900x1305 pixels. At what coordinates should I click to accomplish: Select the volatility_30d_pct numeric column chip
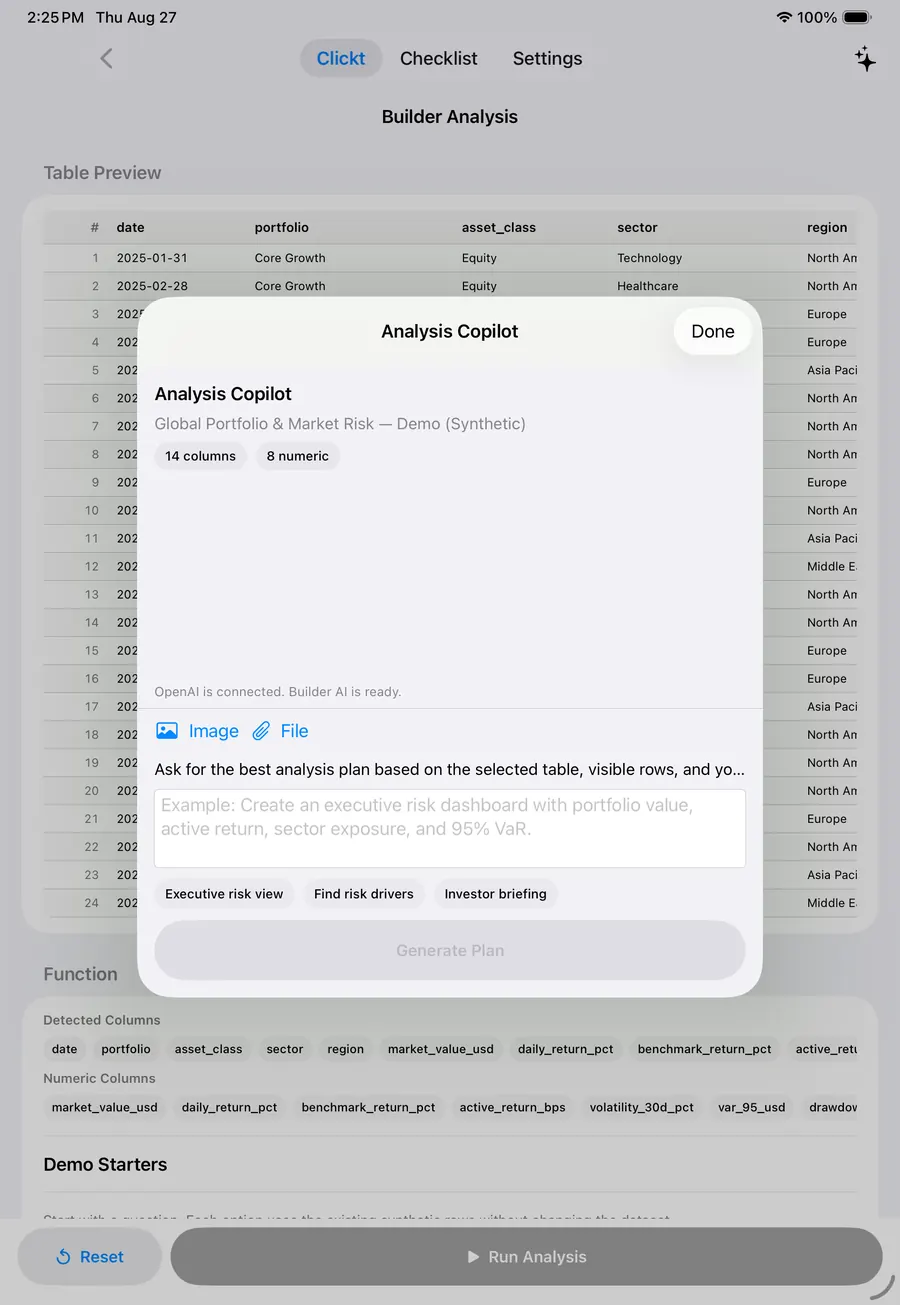coord(642,1107)
